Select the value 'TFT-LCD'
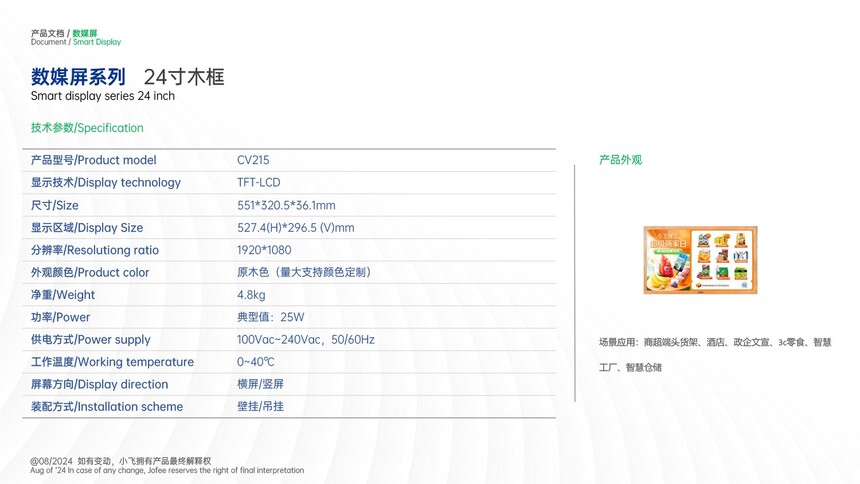 point(258,183)
